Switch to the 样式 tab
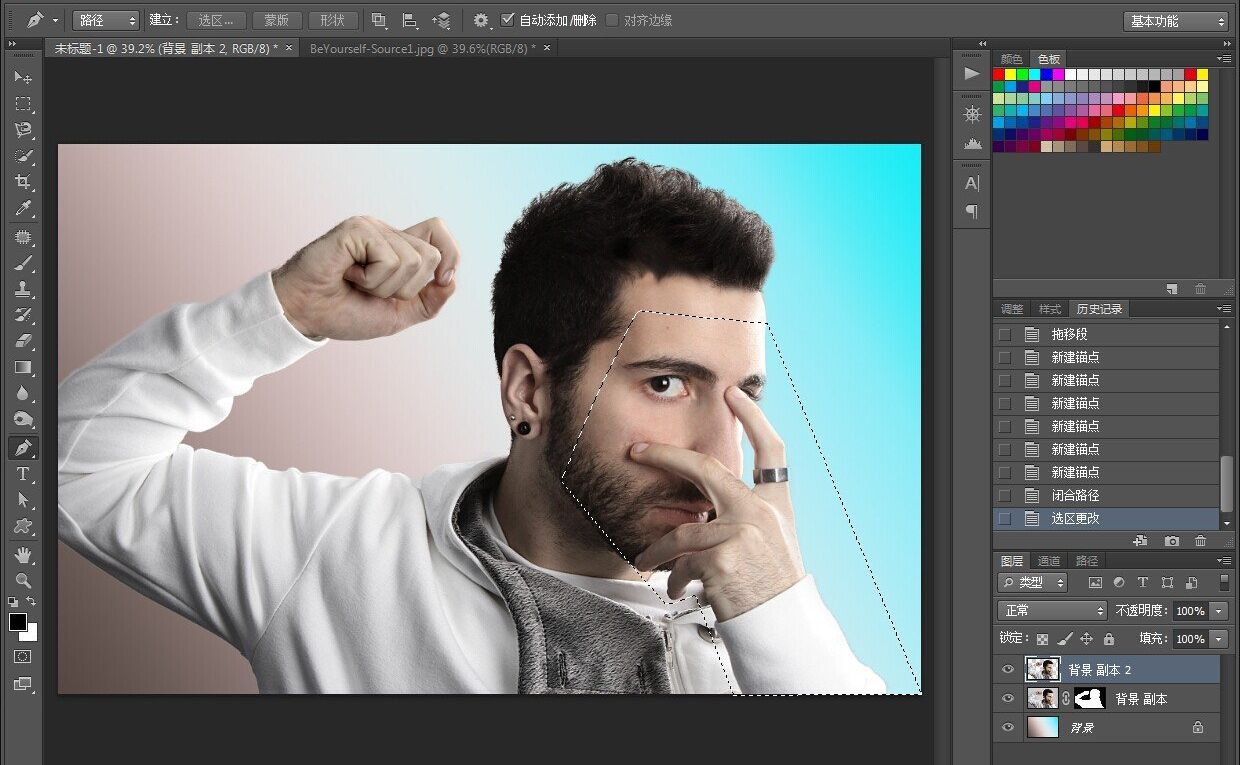 [x=1049, y=309]
